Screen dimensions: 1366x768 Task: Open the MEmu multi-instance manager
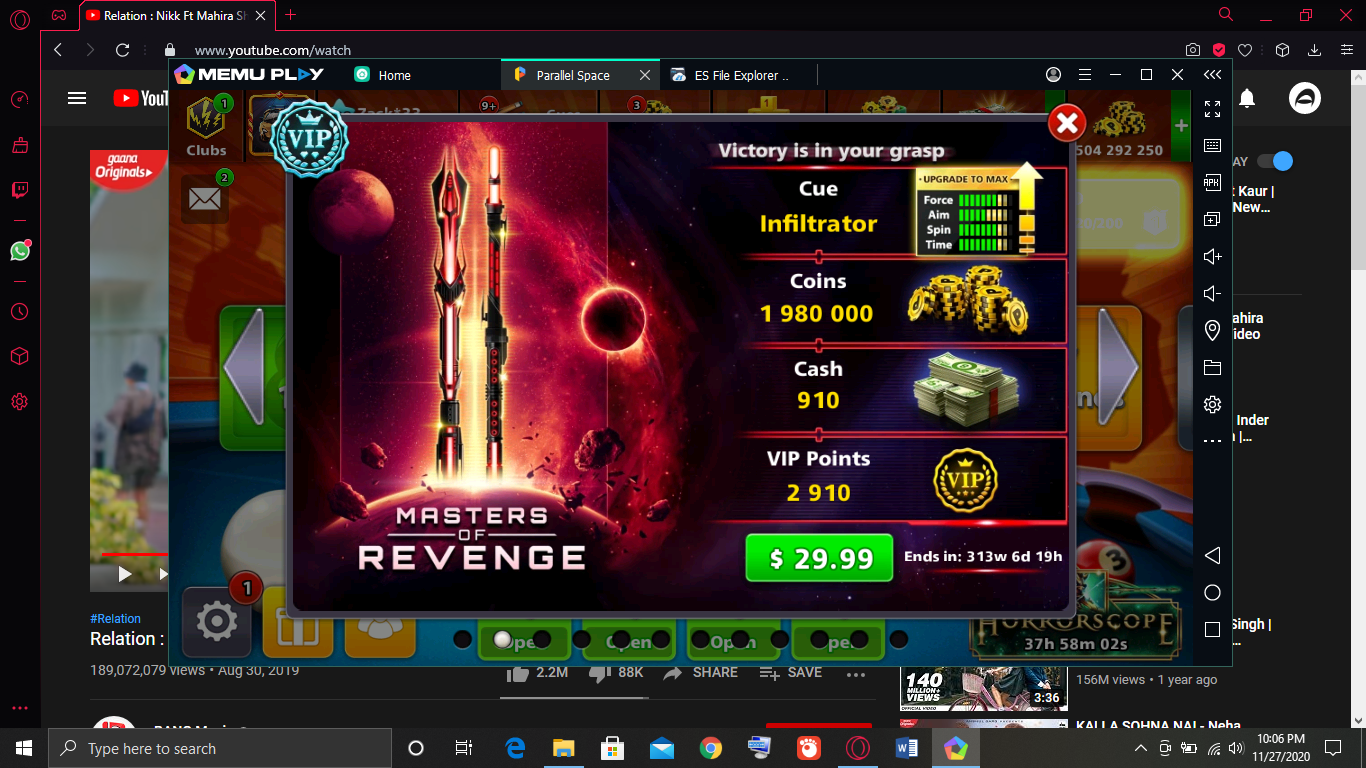tap(1212, 219)
